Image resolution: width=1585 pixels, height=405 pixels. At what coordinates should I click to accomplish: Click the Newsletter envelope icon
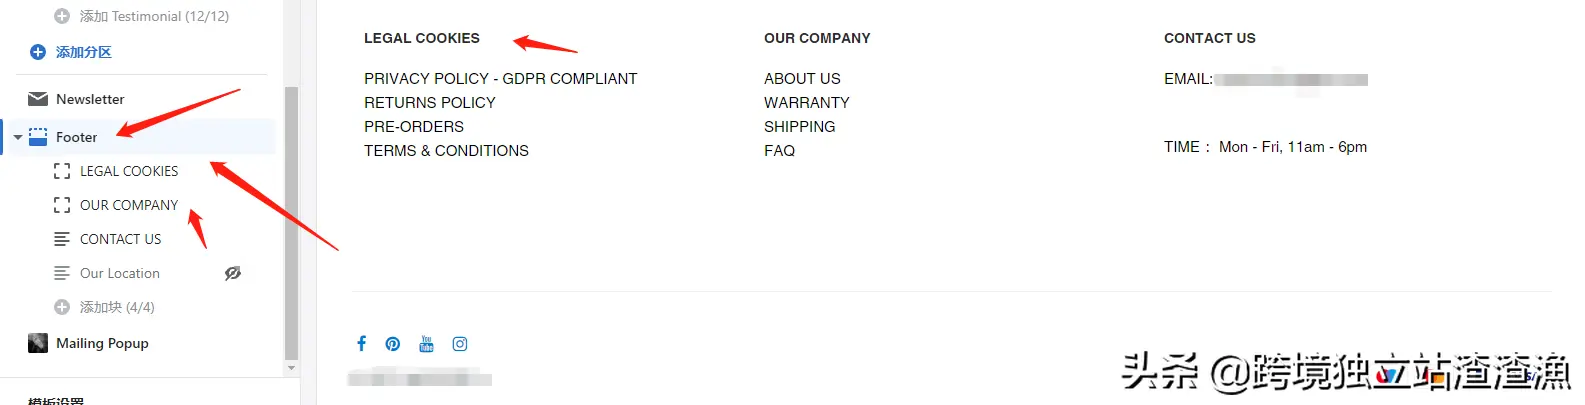[38, 99]
